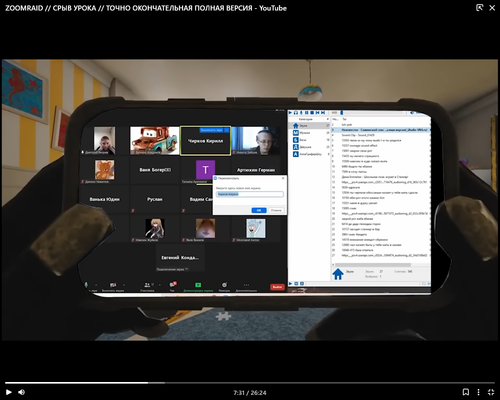Click the soundboard previous track icon
Screen dimensions: 500x400
pyautogui.click(x=317, y=113)
